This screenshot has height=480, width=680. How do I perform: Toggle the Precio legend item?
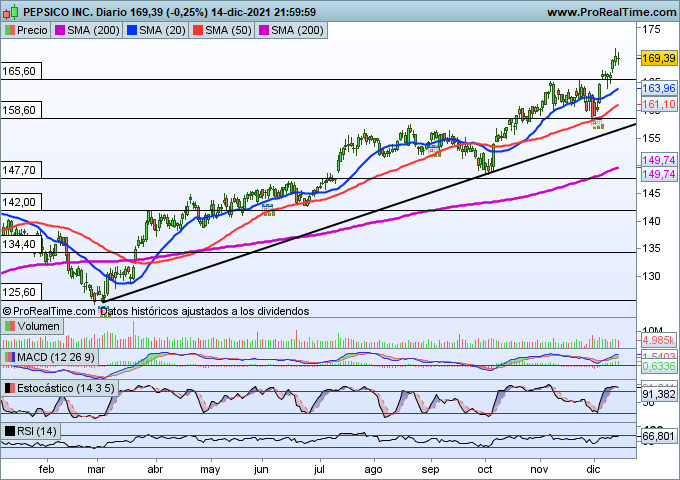(26, 30)
